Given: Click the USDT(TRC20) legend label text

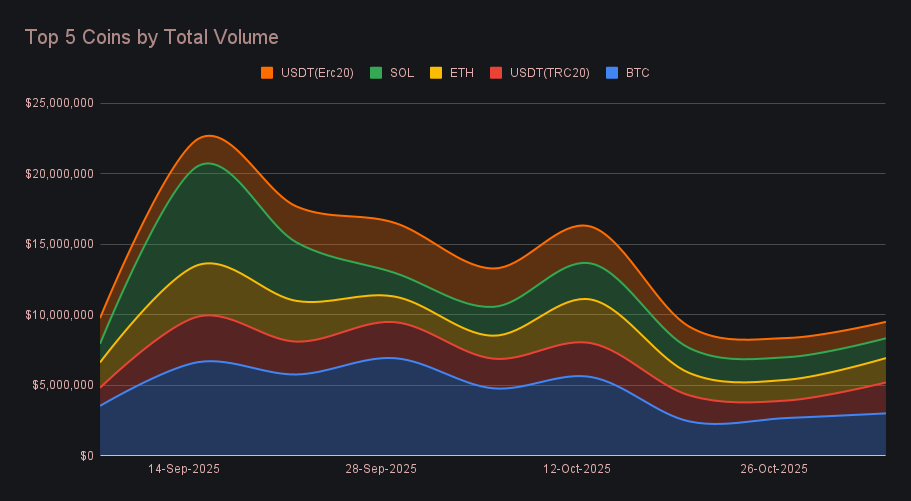Looking at the screenshot, I should click(549, 73).
